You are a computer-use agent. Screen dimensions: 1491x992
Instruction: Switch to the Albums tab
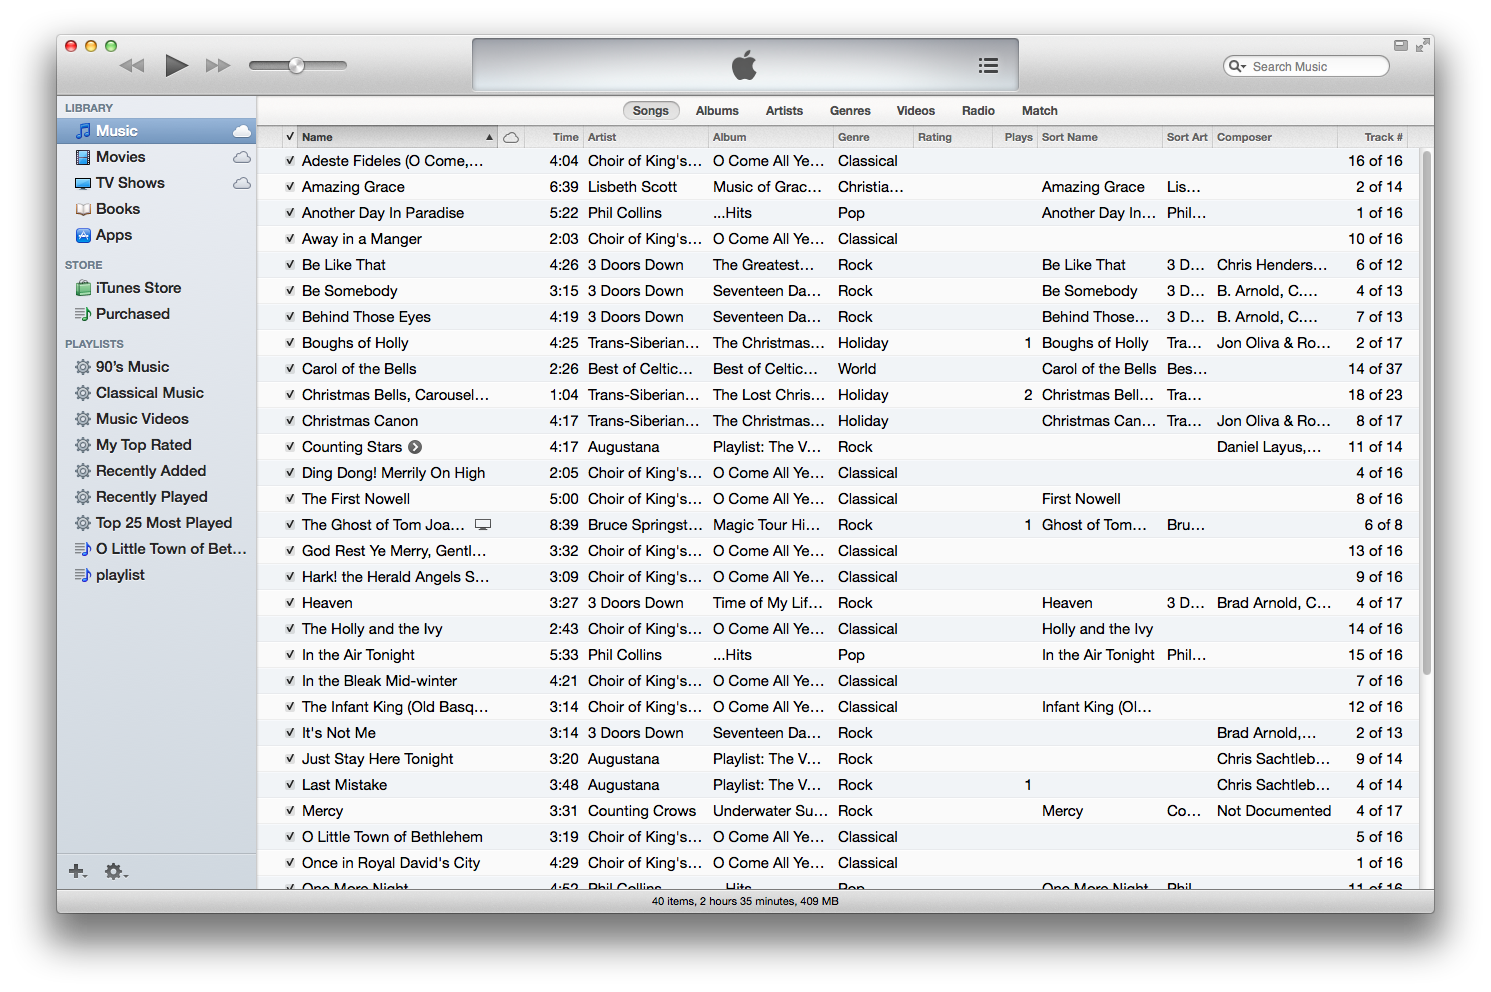pyautogui.click(x=717, y=111)
